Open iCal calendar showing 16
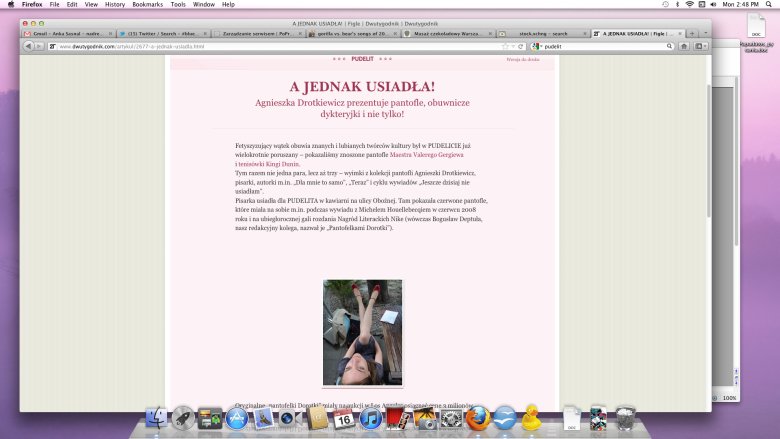 coord(344,419)
